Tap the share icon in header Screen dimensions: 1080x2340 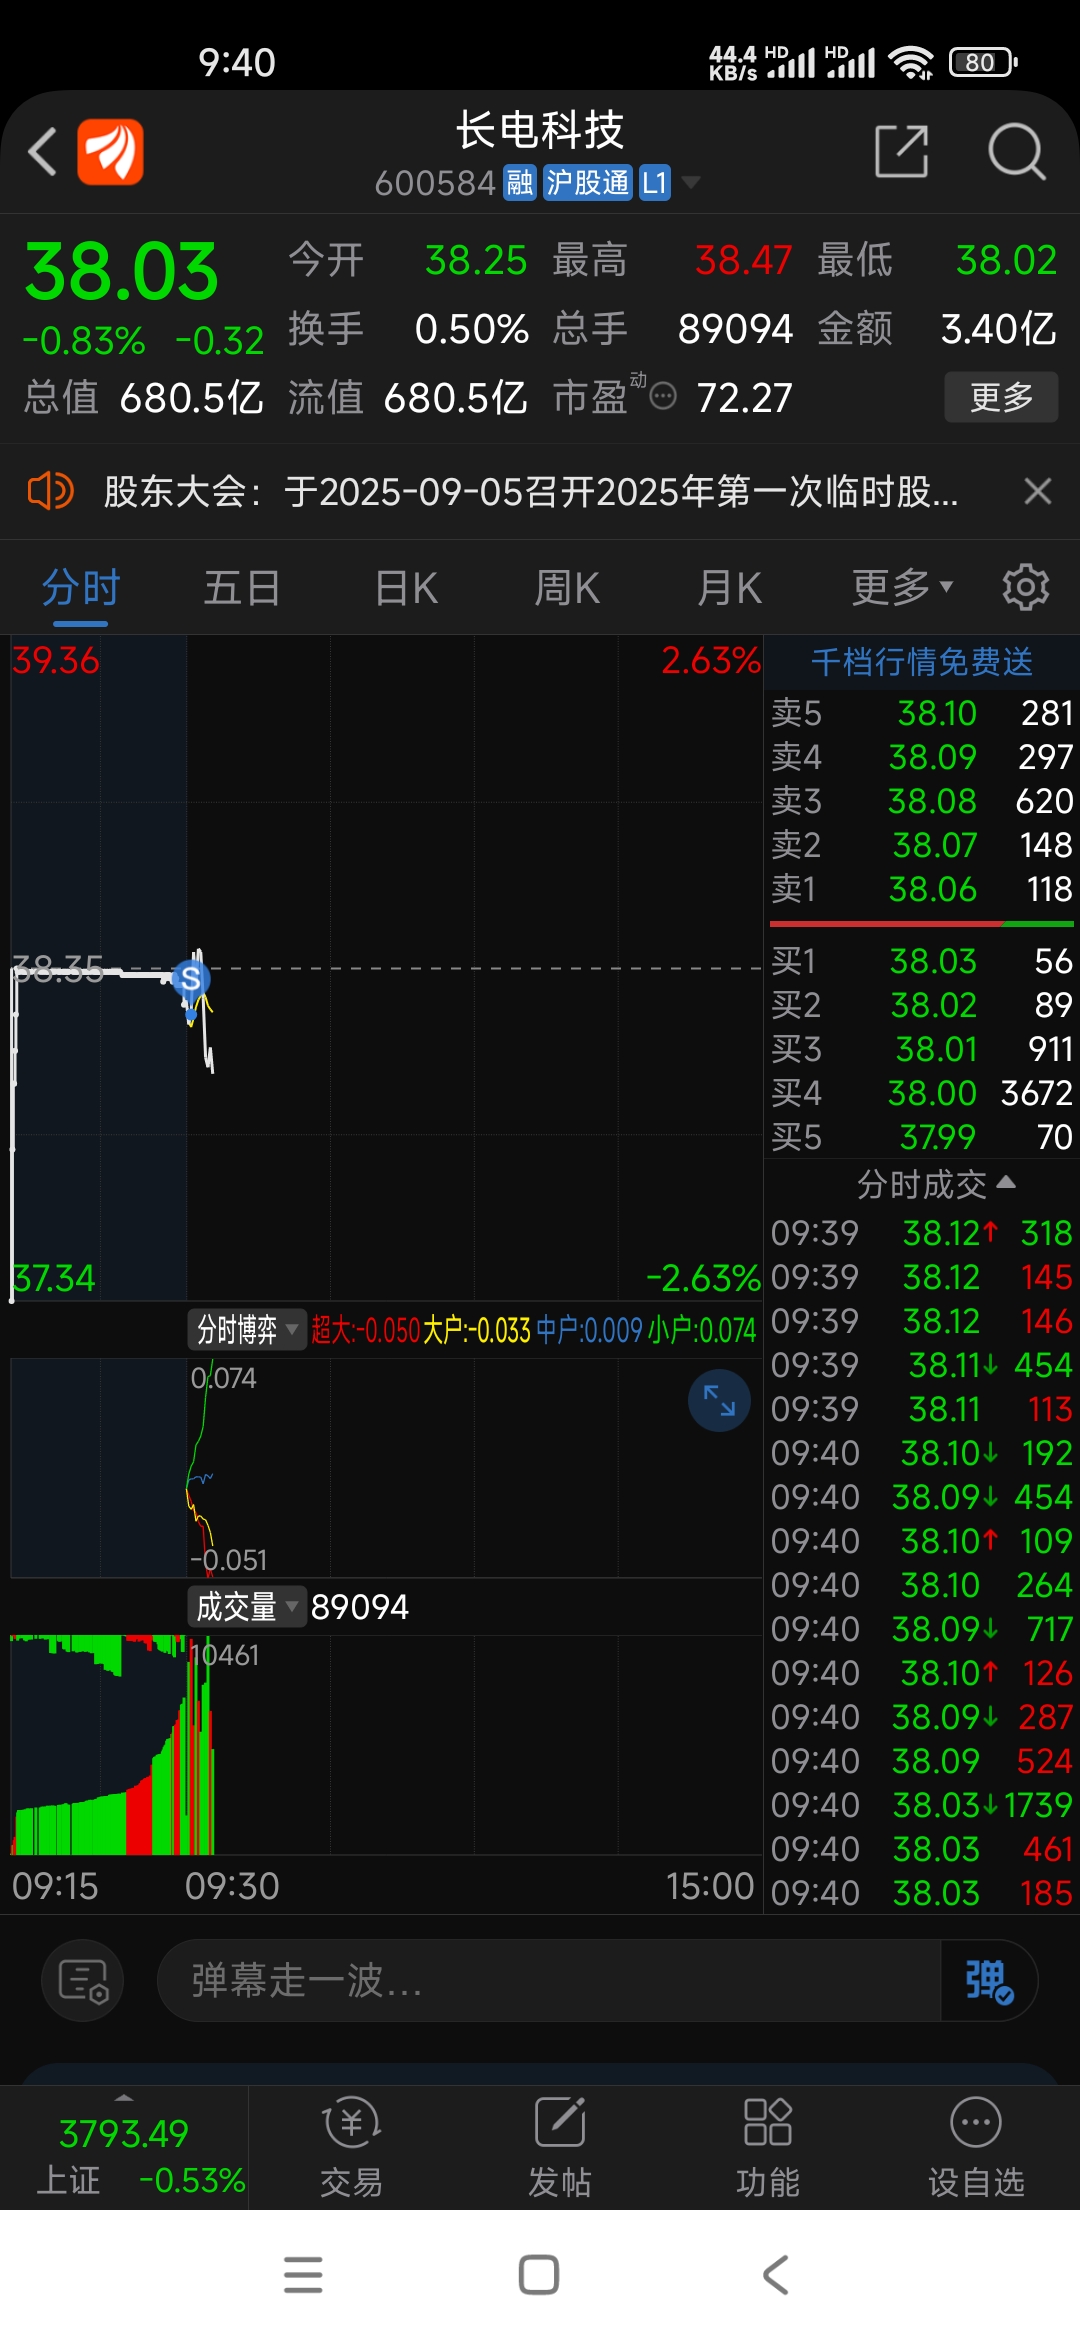[x=901, y=151]
